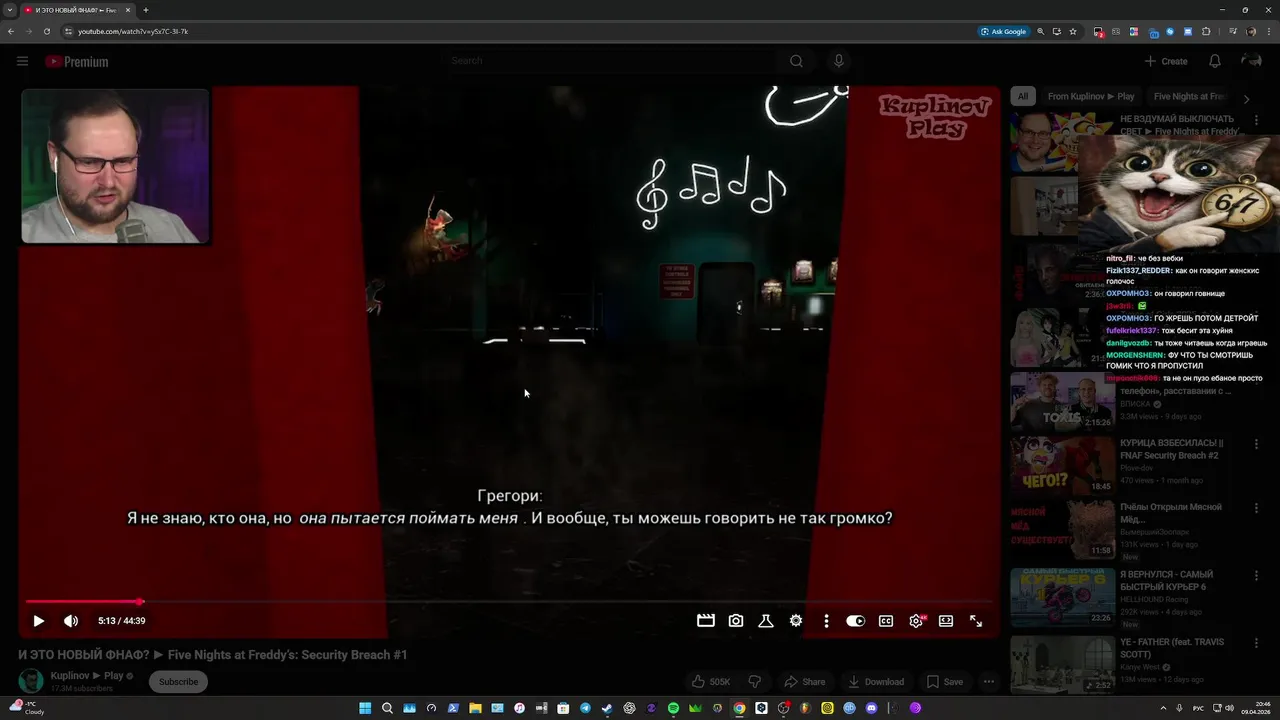Open the vertical three-dots player menu

[826, 621]
